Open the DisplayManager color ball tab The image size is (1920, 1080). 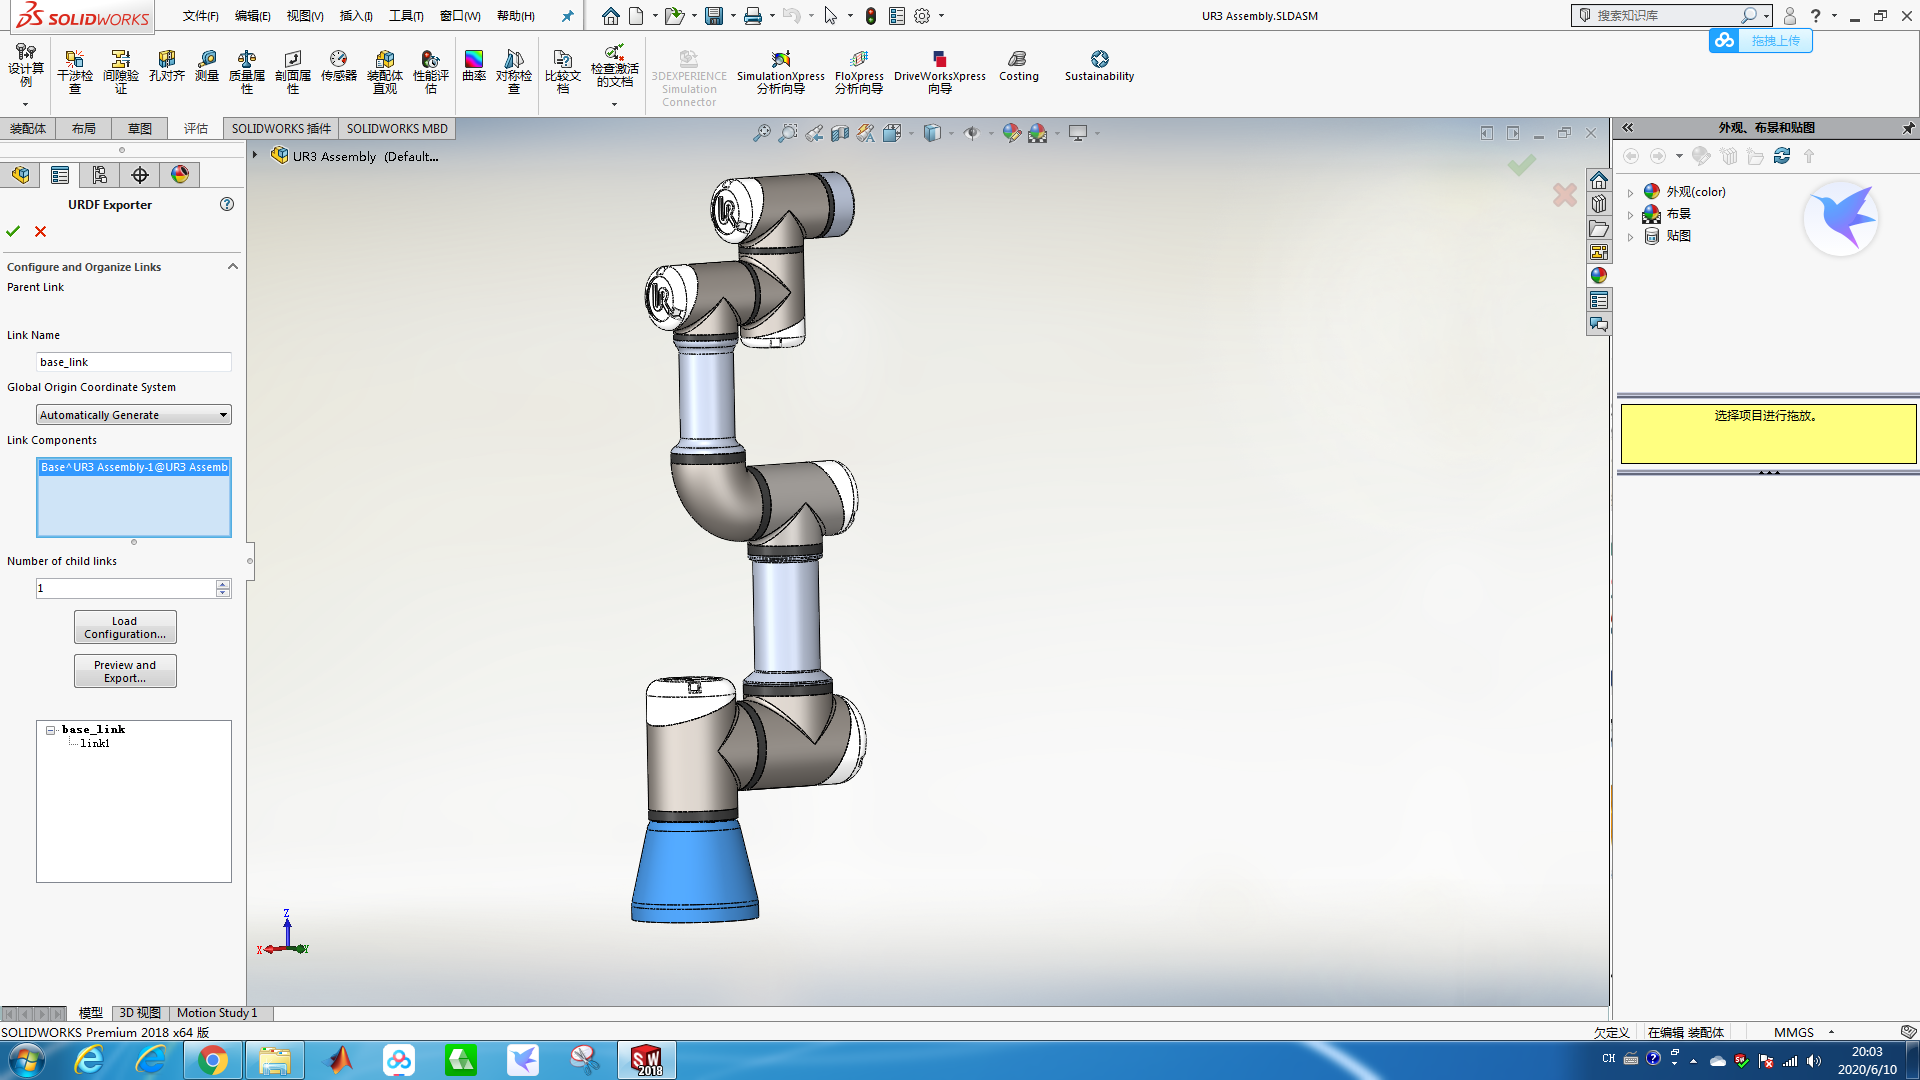coord(180,175)
